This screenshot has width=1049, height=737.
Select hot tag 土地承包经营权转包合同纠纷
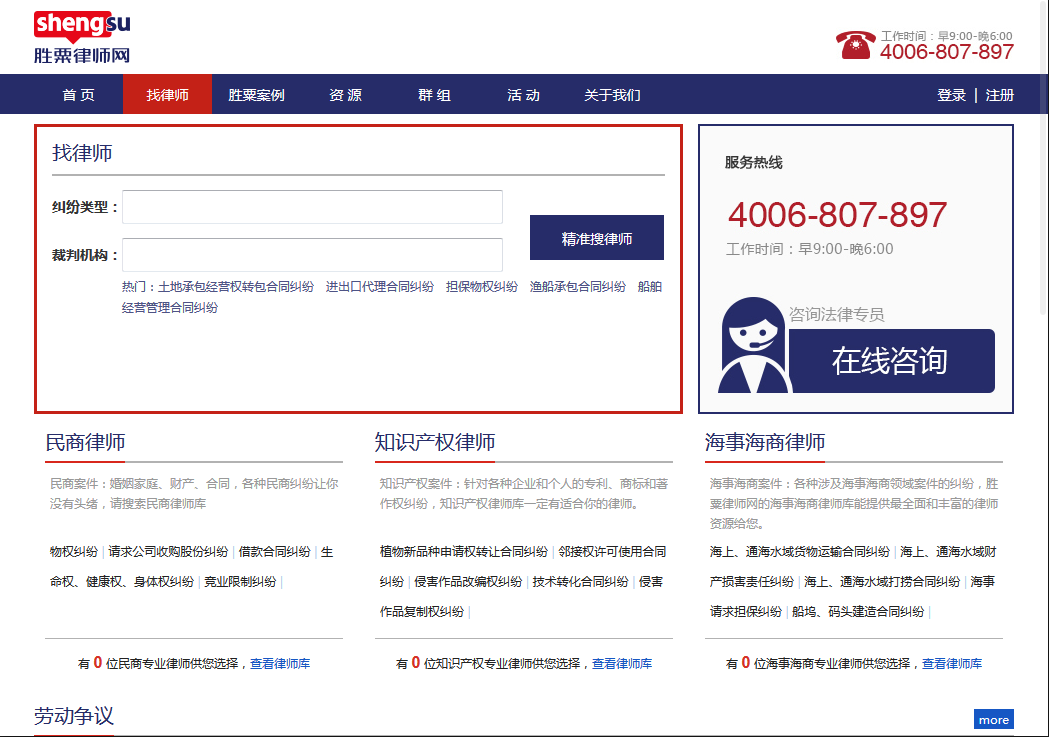tap(235, 286)
